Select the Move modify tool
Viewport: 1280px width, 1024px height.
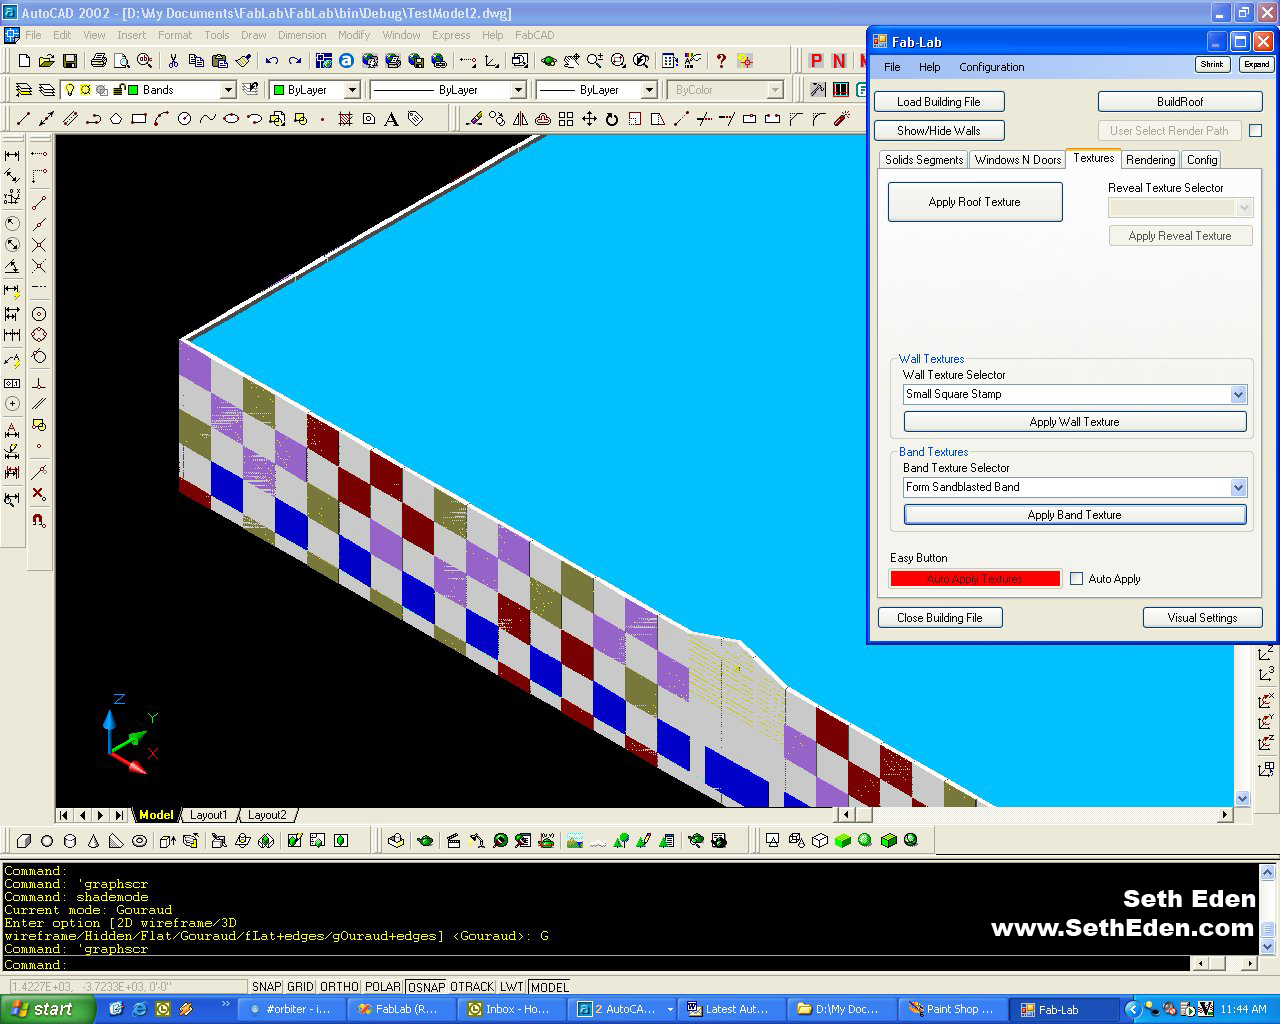click(x=589, y=119)
